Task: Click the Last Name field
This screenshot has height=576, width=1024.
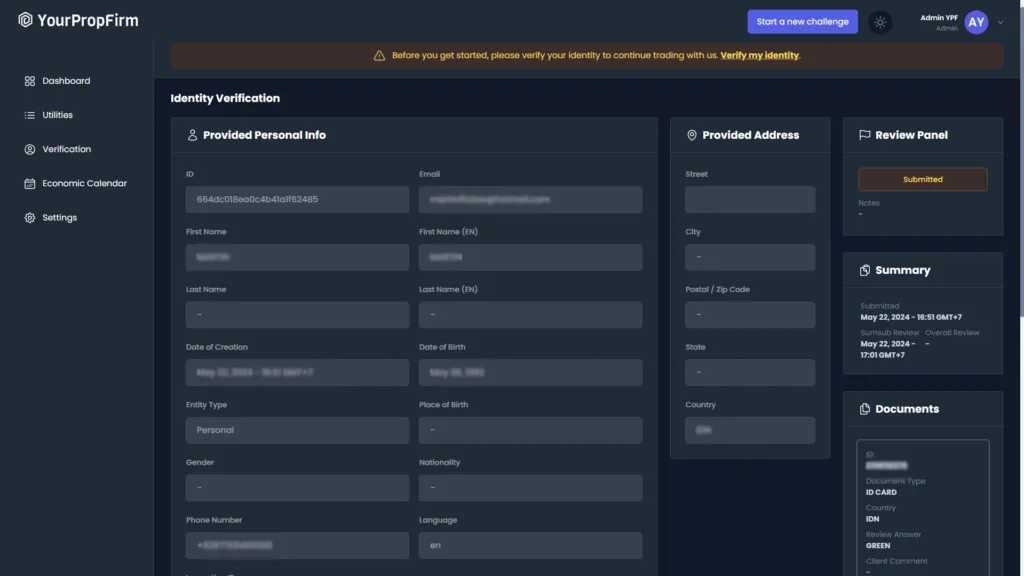Action: click(297, 315)
